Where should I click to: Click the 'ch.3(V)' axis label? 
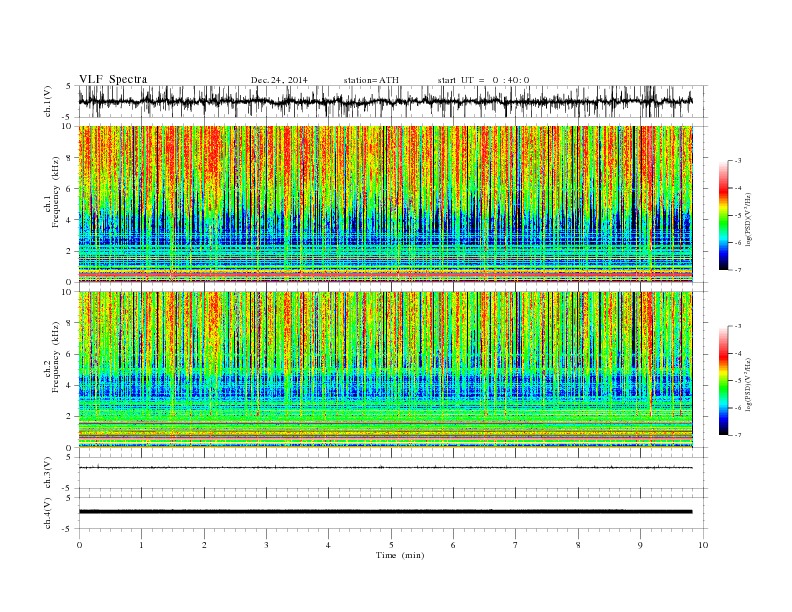point(48,473)
